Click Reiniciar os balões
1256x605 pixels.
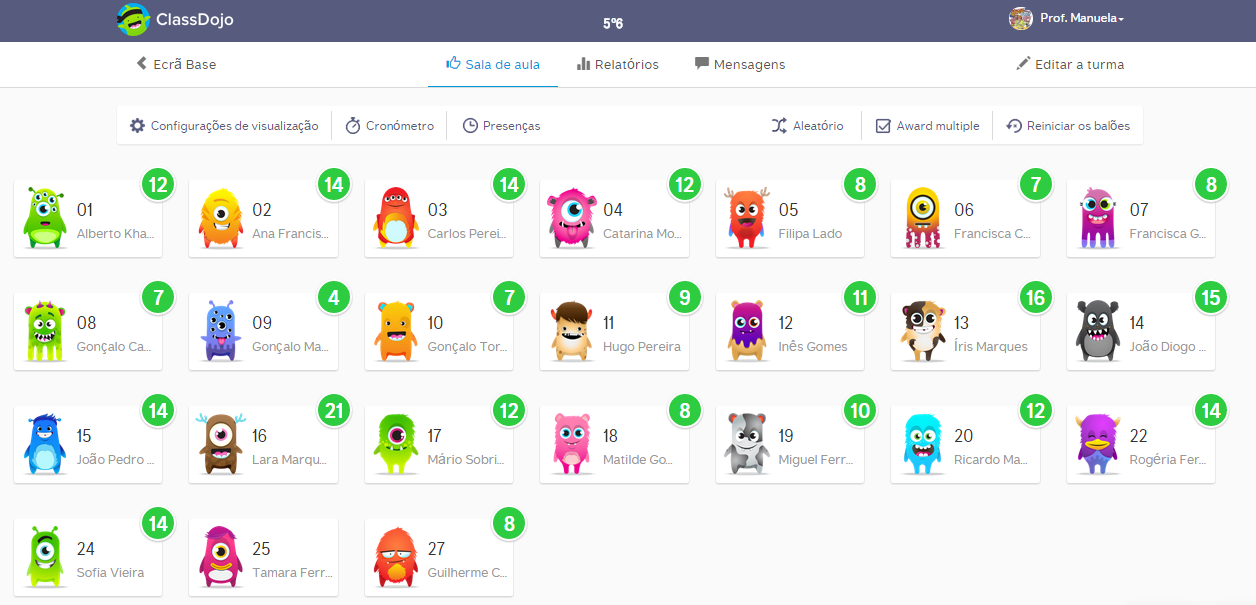tap(1068, 126)
